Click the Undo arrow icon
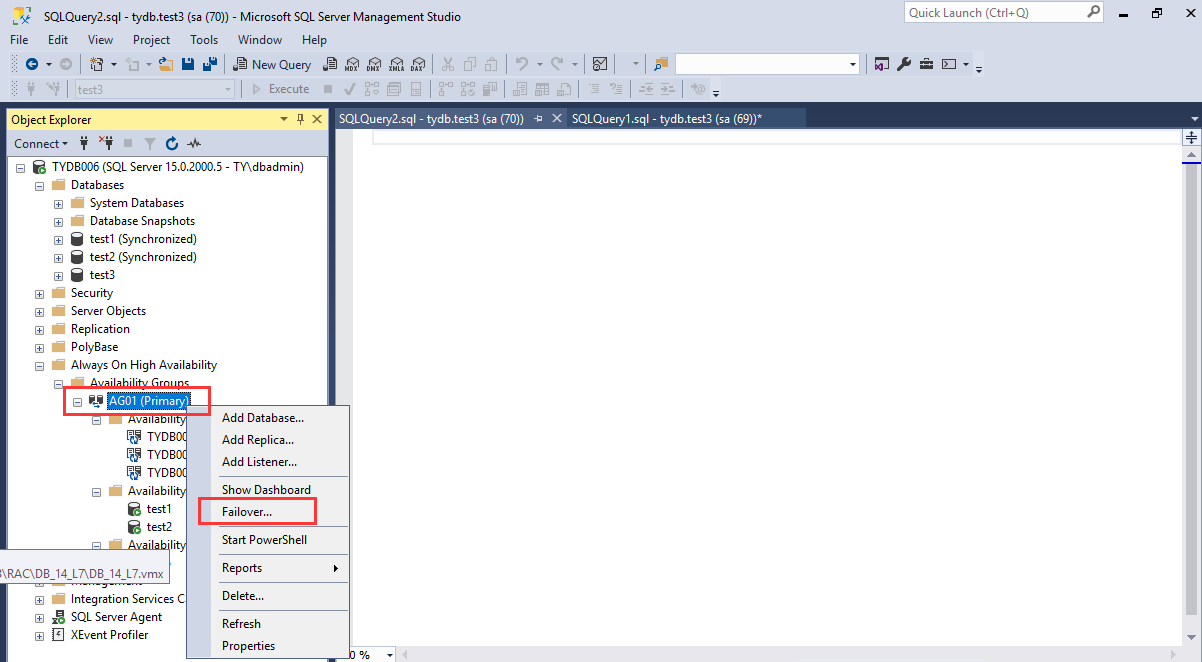 pos(521,64)
